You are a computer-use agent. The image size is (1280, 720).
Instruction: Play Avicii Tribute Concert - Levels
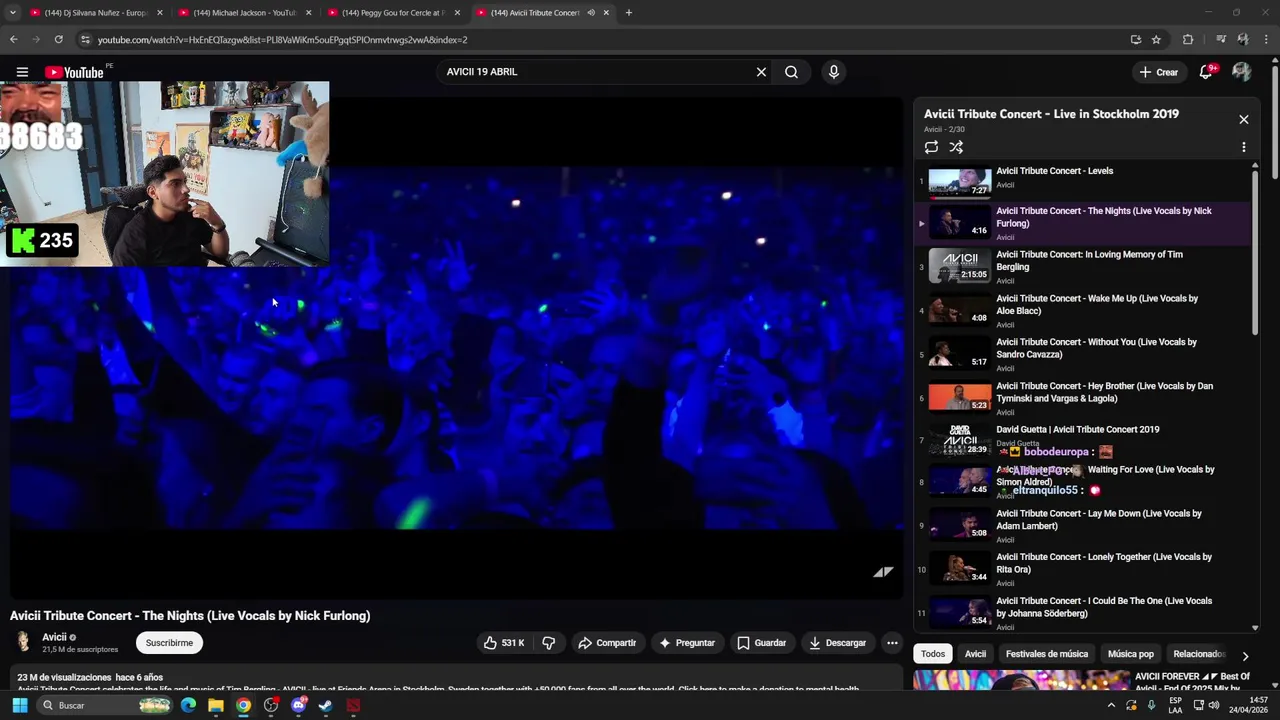tap(1083, 180)
